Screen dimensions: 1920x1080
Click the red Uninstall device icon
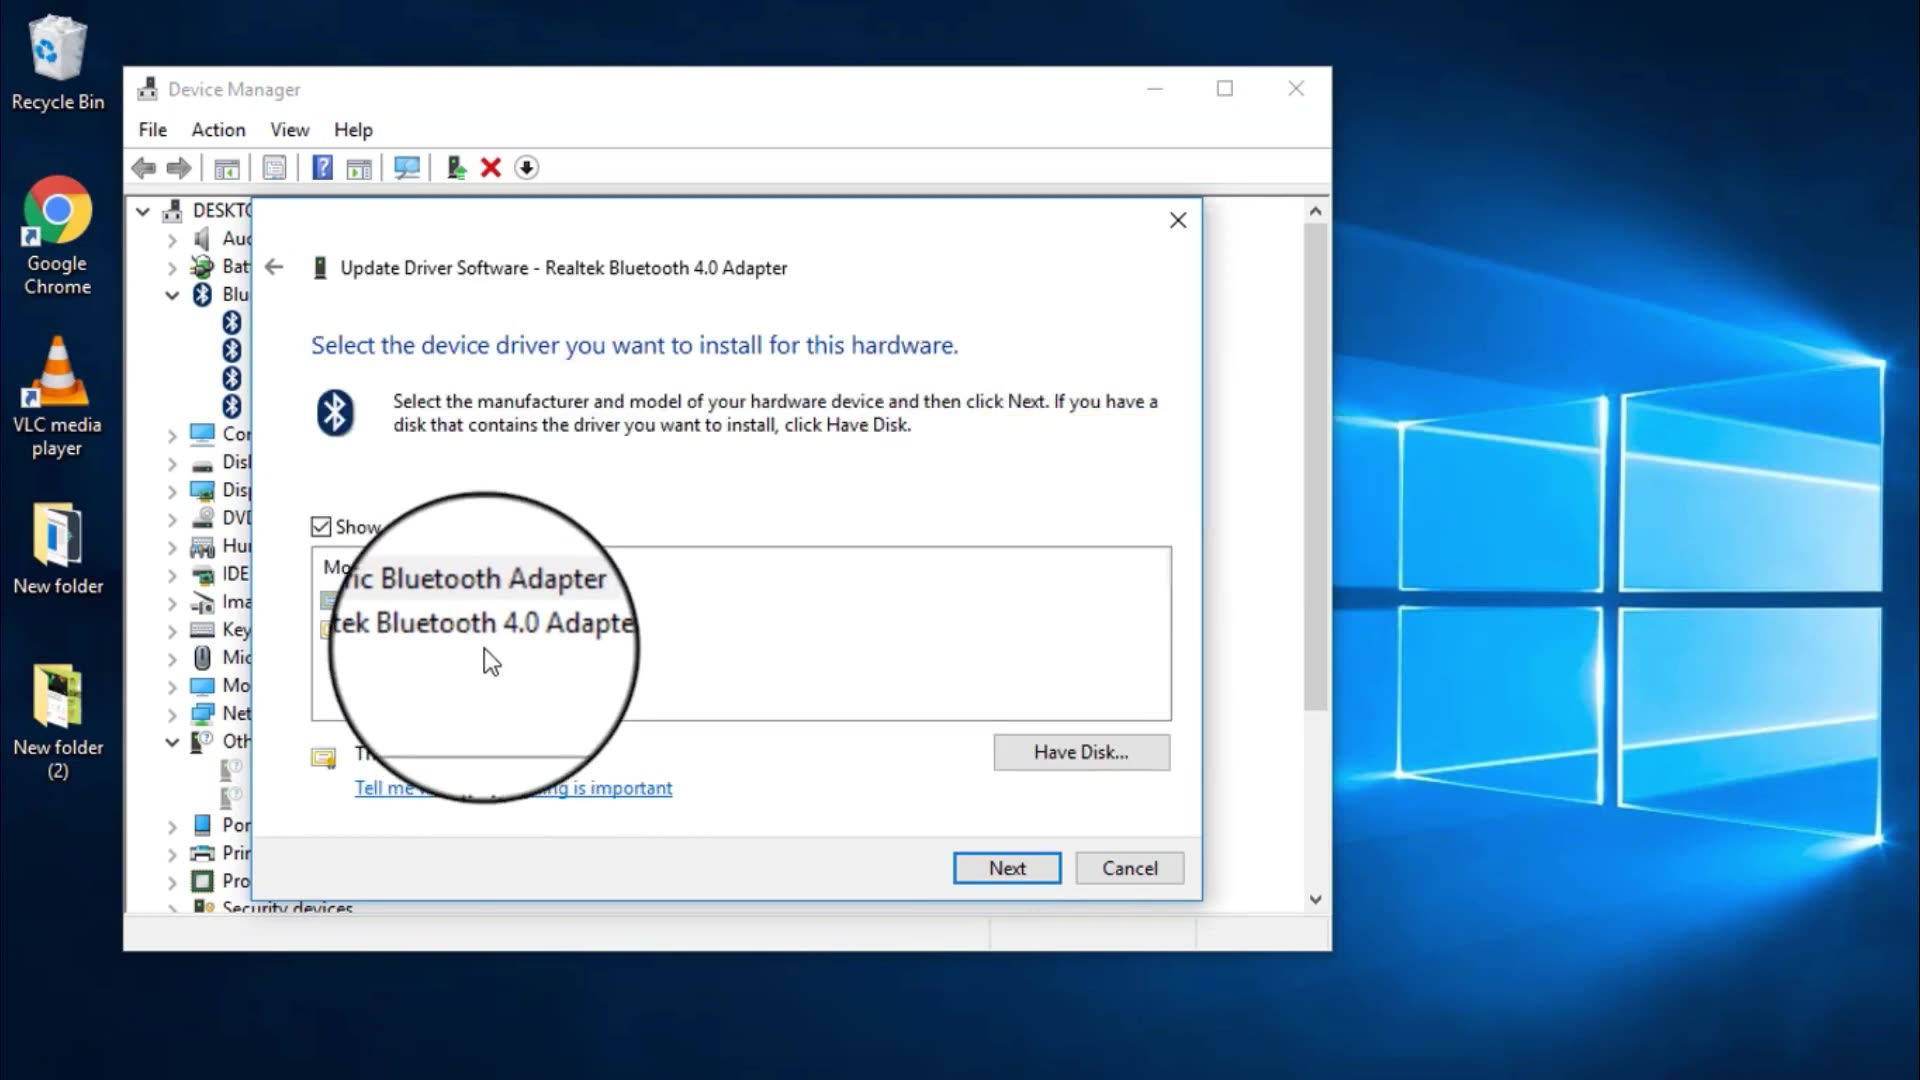pos(491,167)
